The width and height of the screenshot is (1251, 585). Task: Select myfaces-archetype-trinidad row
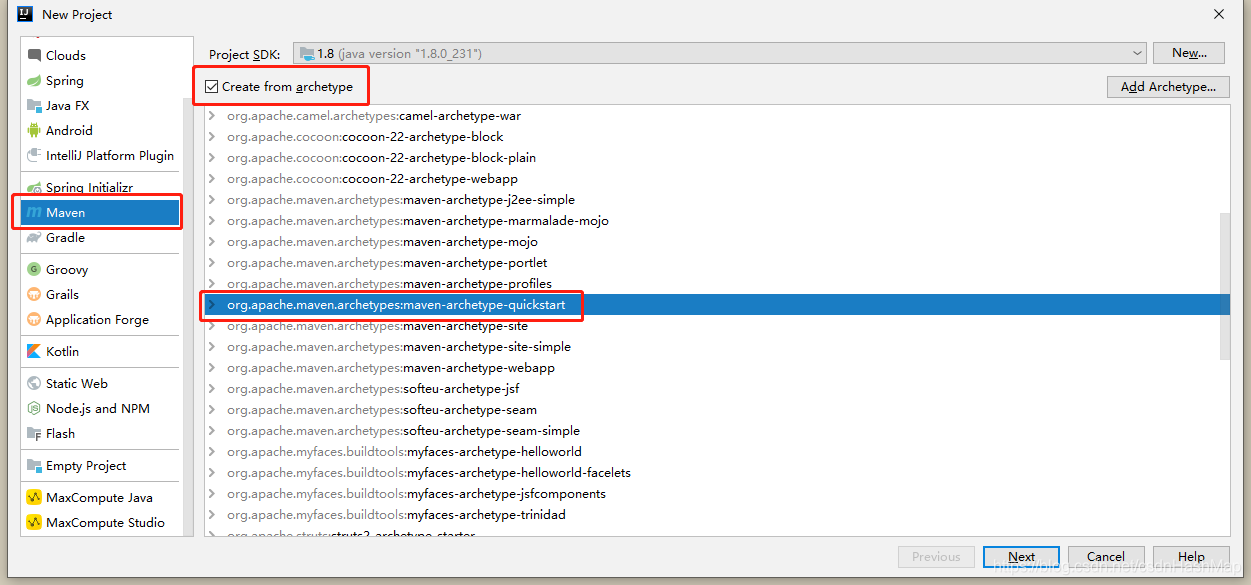pos(712,515)
